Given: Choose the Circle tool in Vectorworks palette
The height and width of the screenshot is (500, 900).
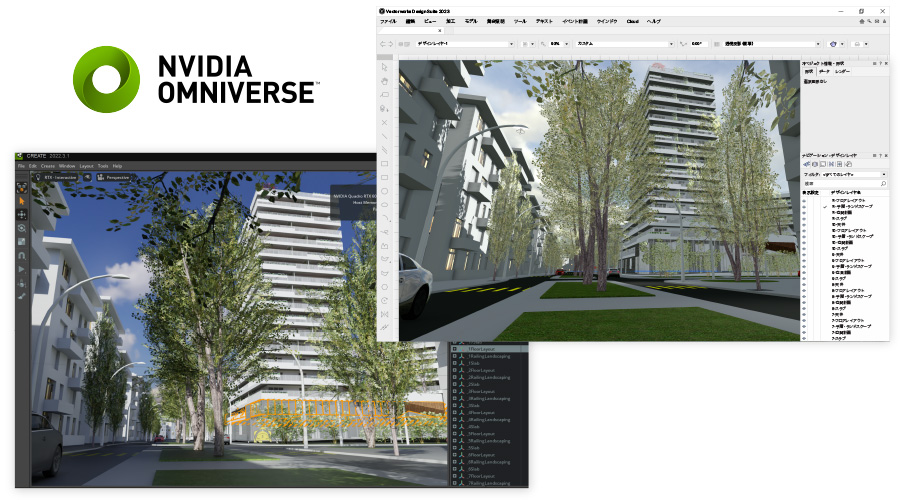Looking at the screenshot, I should [x=384, y=191].
